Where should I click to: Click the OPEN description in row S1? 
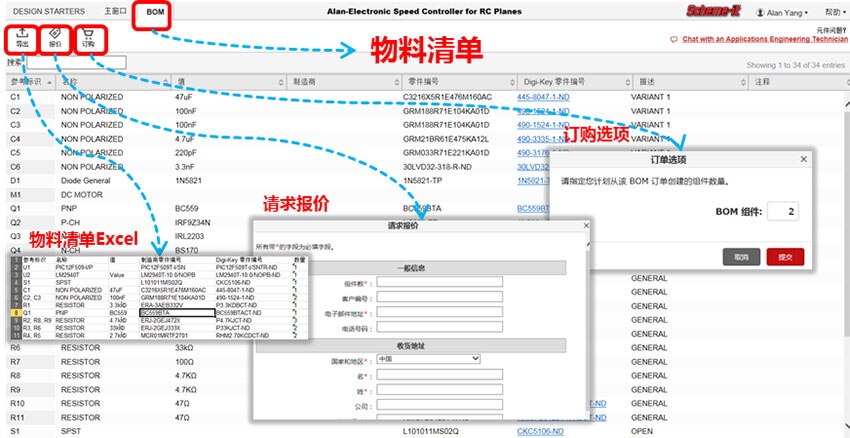pyautogui.click(x=641, y=431)
